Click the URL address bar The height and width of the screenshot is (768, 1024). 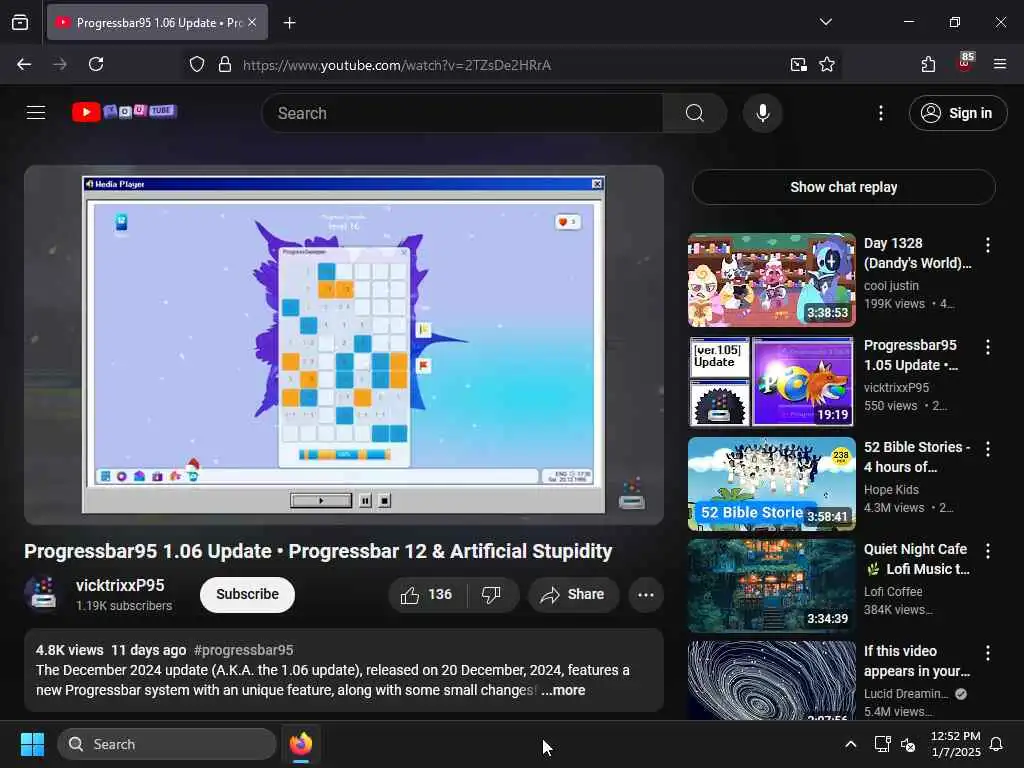click(x=509, y=65)
